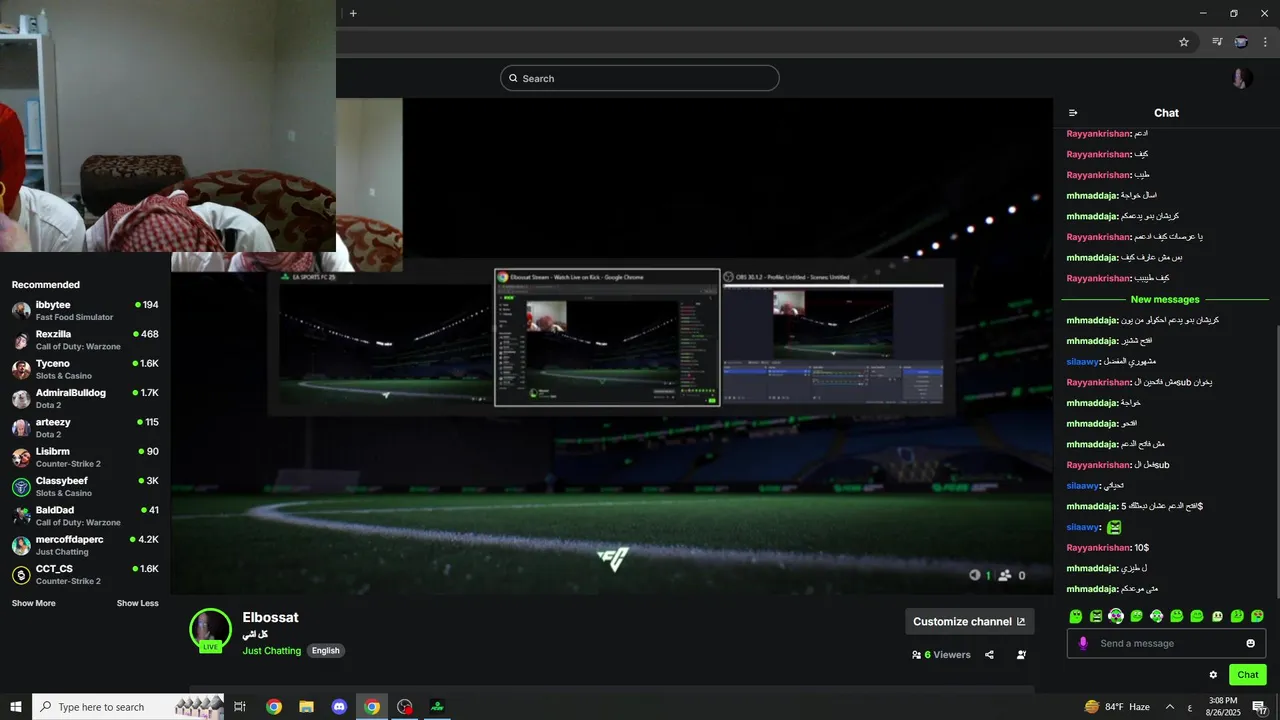The width and height of the screenshot is (1280, 720).
Task: Open the chat collapse icon beside Chat header
Action: tap(1073, 113)
